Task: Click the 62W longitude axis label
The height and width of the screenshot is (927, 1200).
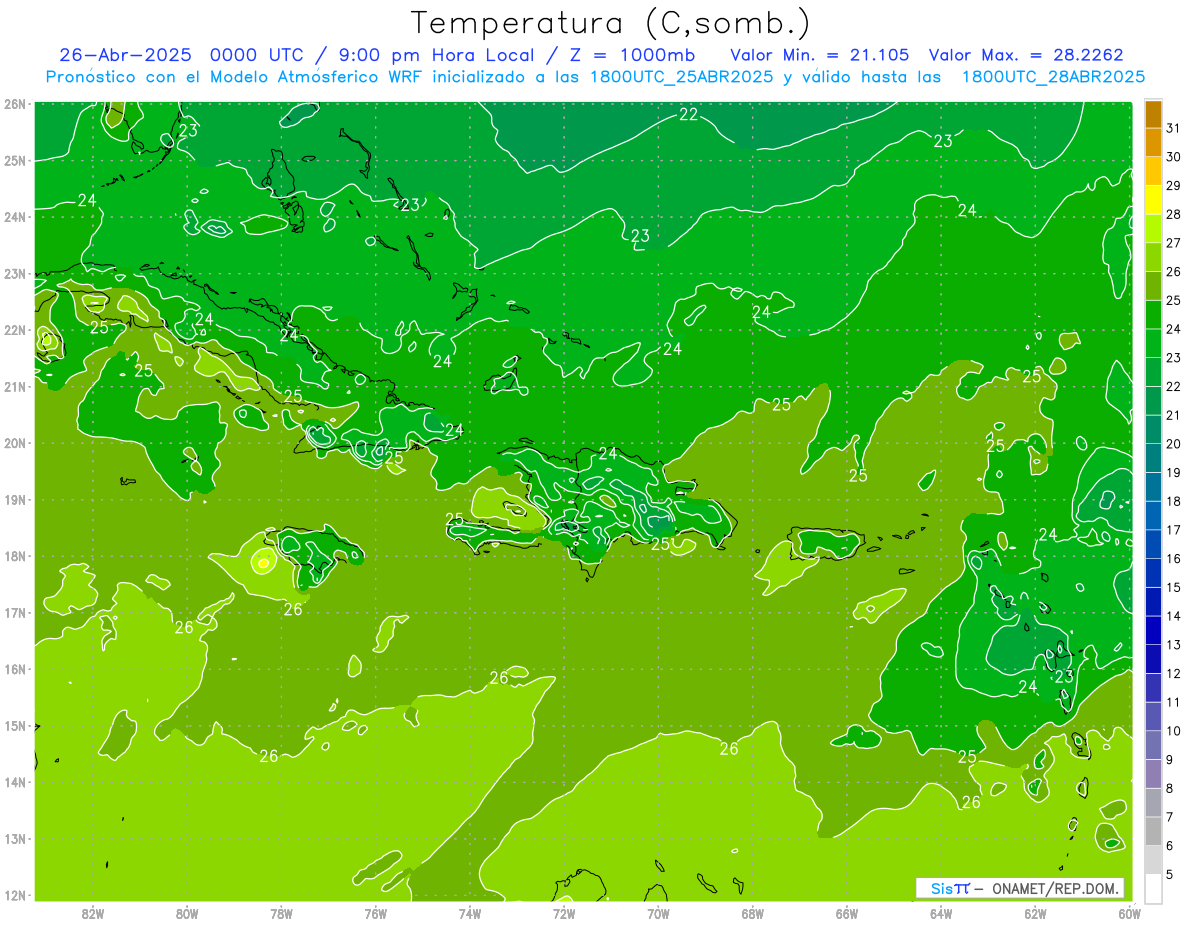Action: [1034, 913]
